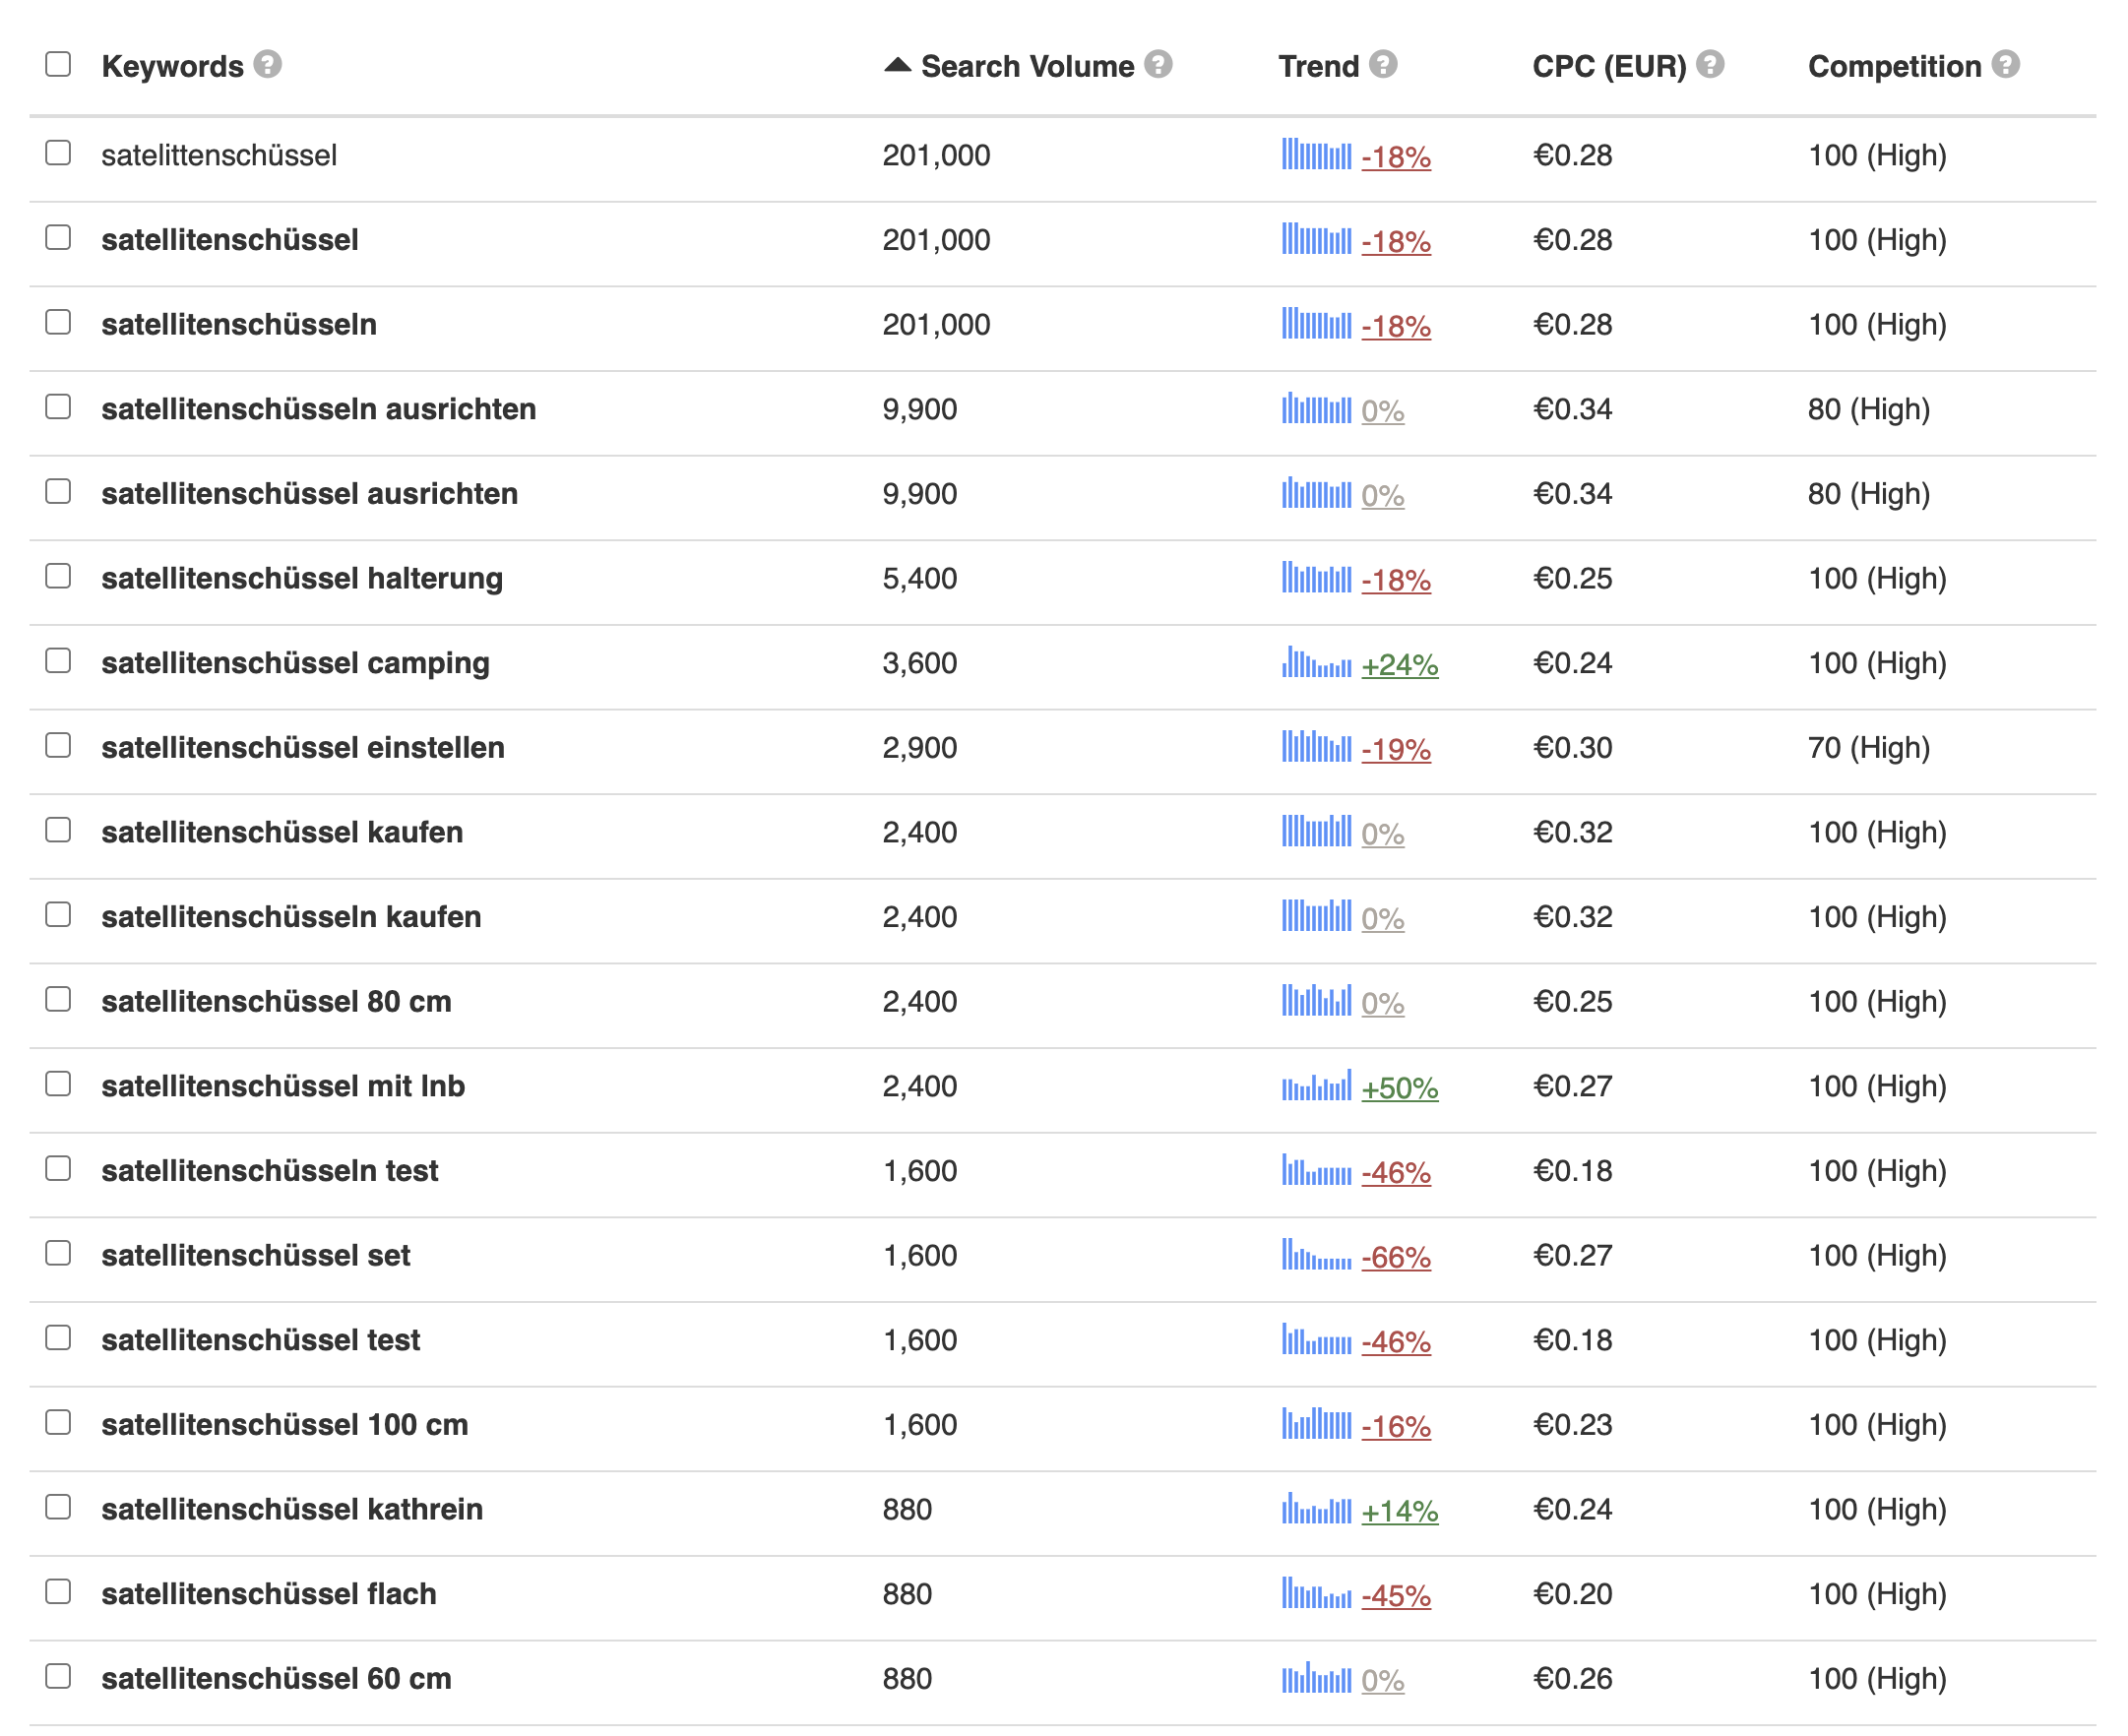Open 0% trend link for satellitenschüssel kaufen
This screenshot has height=1736, width=2128.
tap(1383, 834)
